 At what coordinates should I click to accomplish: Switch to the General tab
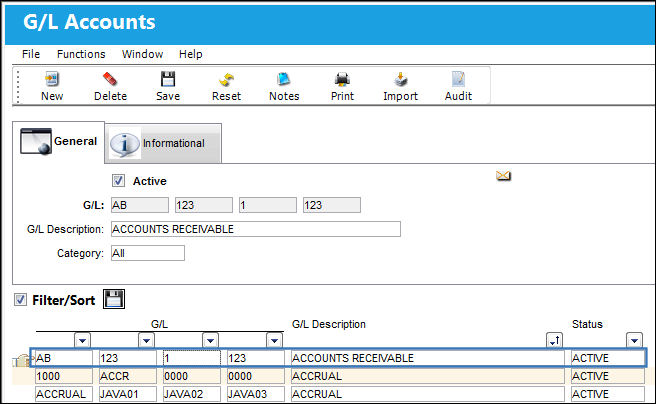(59, 141)
